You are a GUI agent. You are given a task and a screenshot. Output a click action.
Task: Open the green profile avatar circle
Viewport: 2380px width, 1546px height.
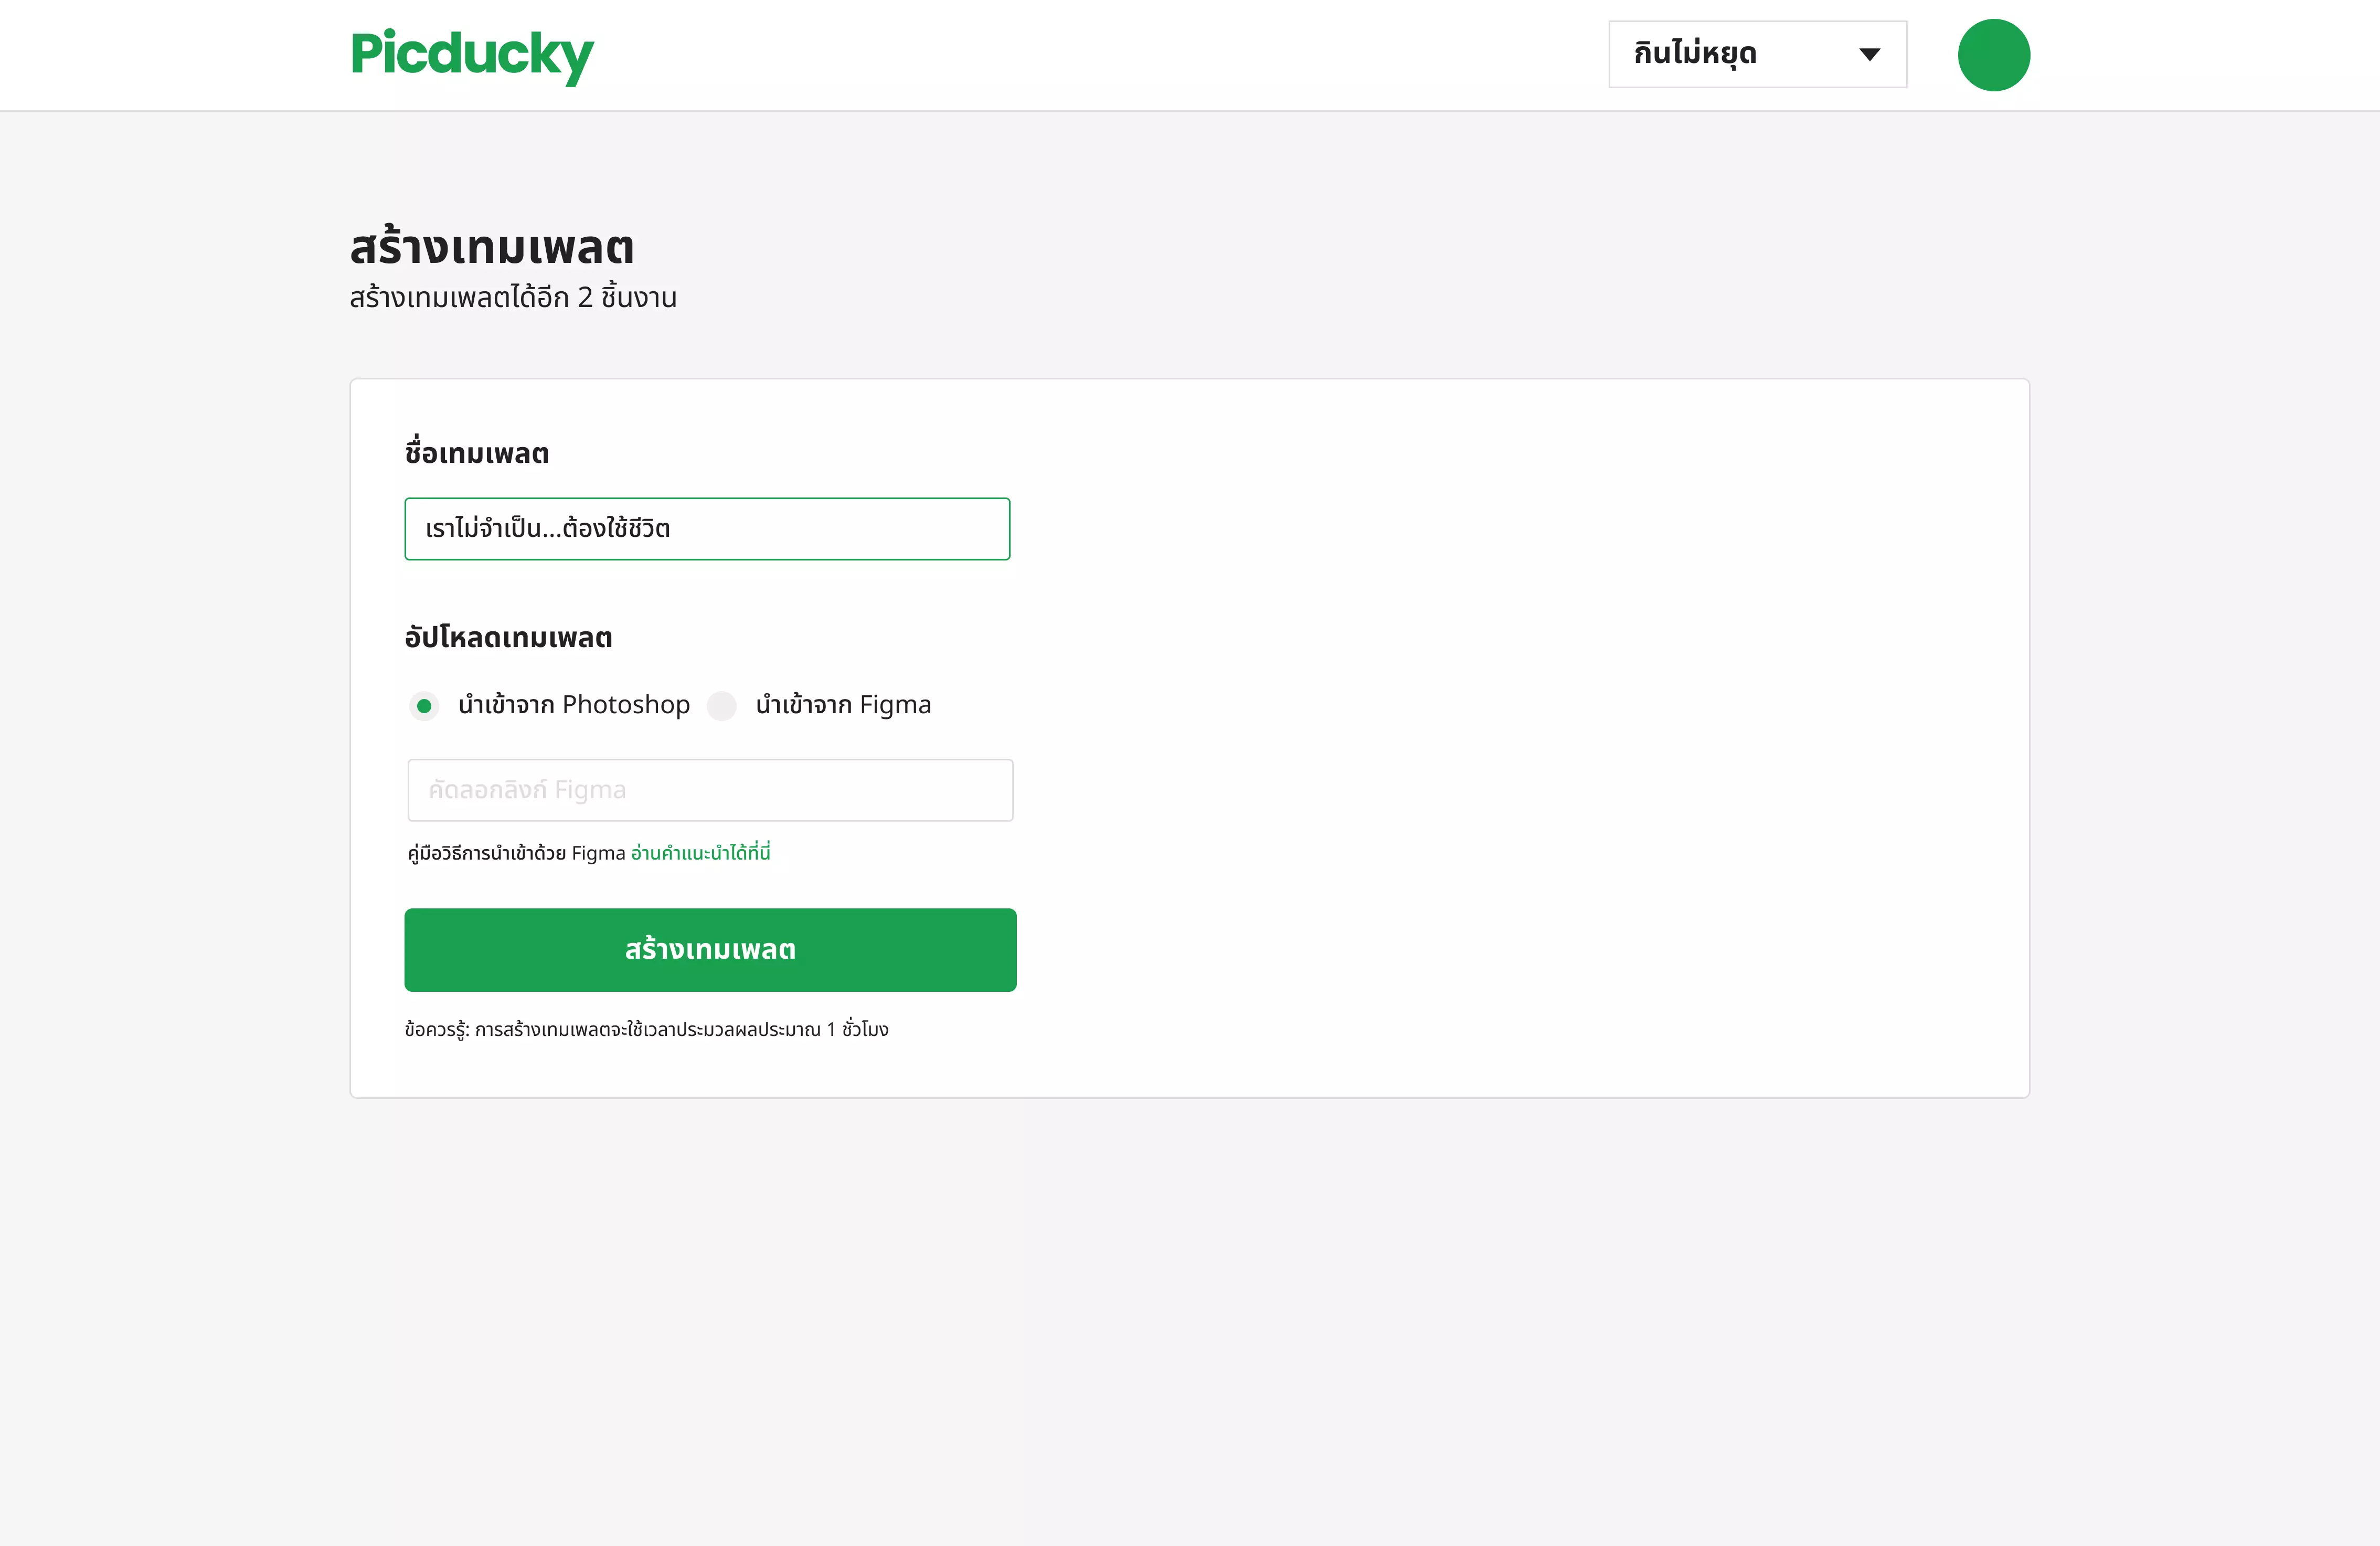pyautogui.click(x=1993, y=55)
